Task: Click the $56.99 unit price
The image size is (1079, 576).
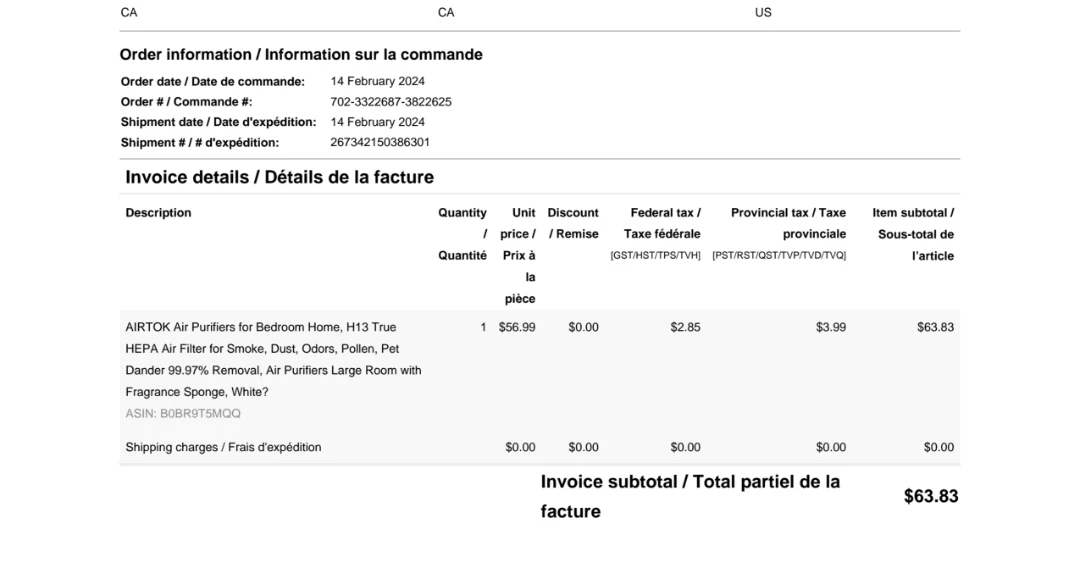Action: click(517, 327)
